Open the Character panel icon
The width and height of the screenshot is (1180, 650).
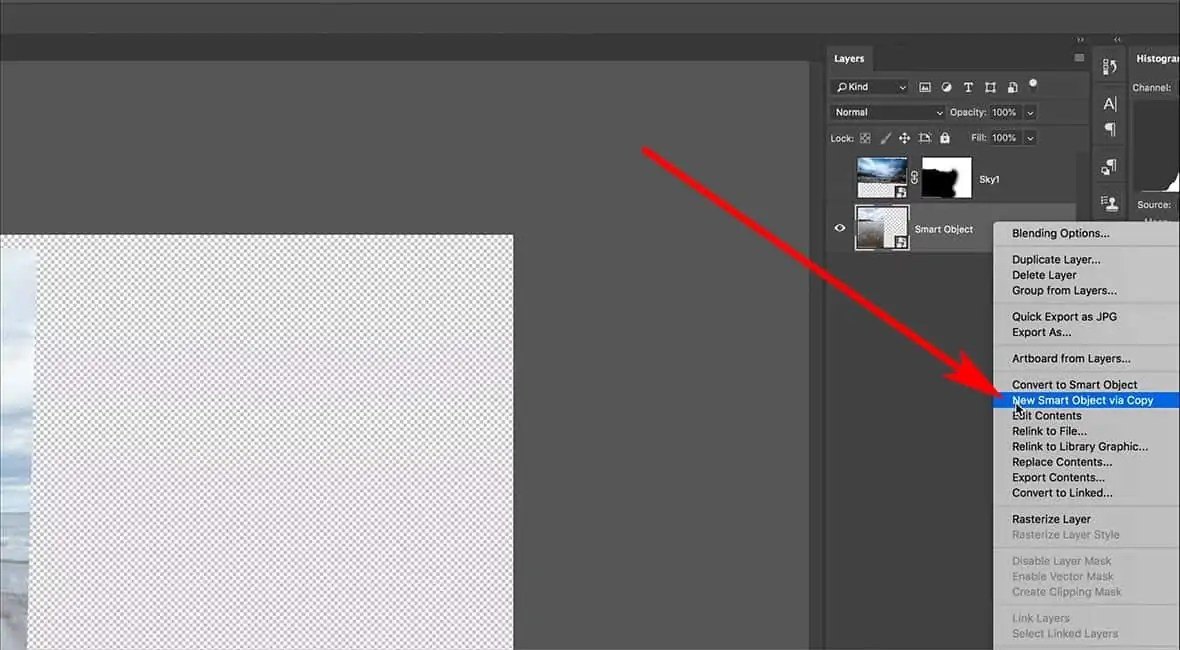coord(1109,102)
